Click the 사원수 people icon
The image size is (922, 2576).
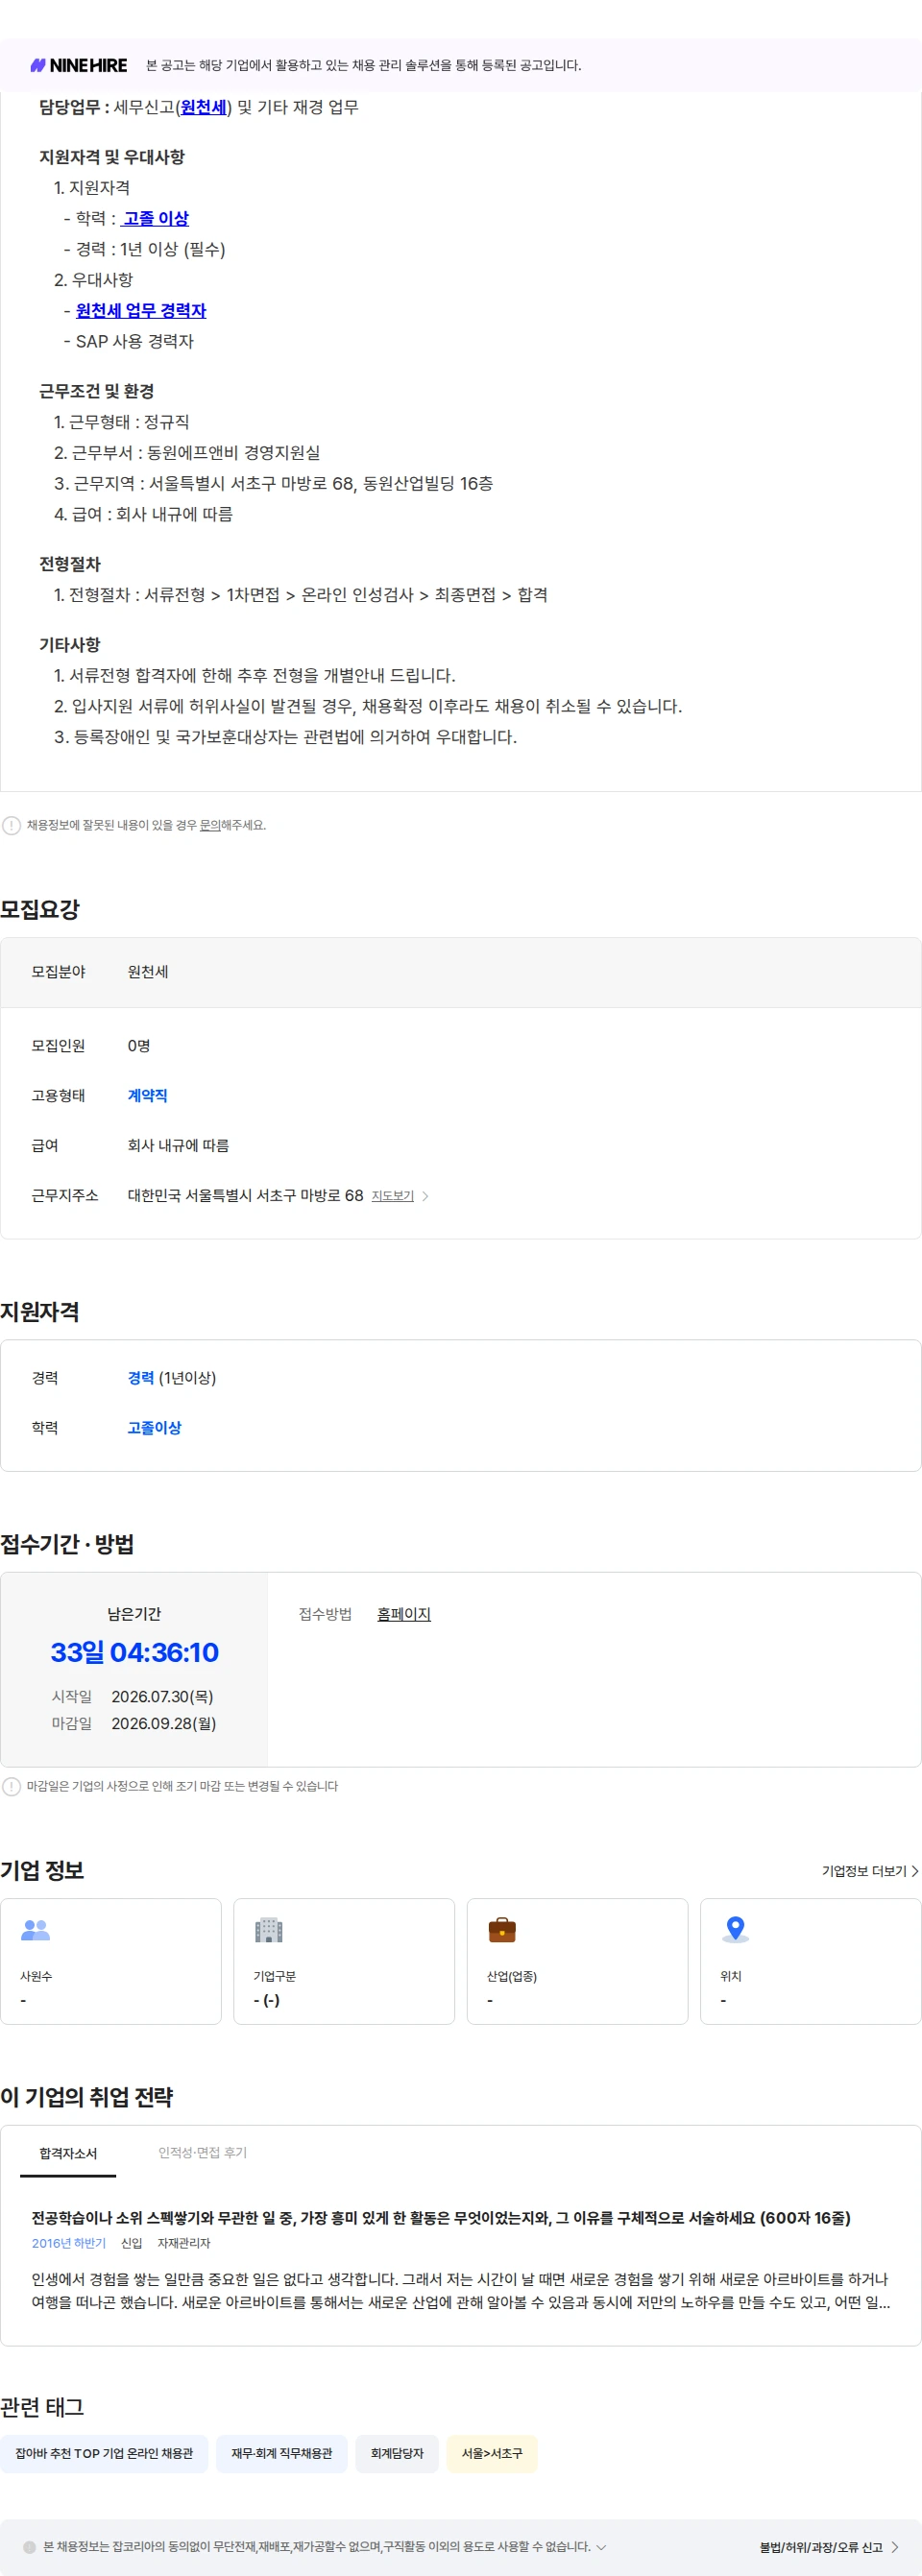click(35, 1929)
